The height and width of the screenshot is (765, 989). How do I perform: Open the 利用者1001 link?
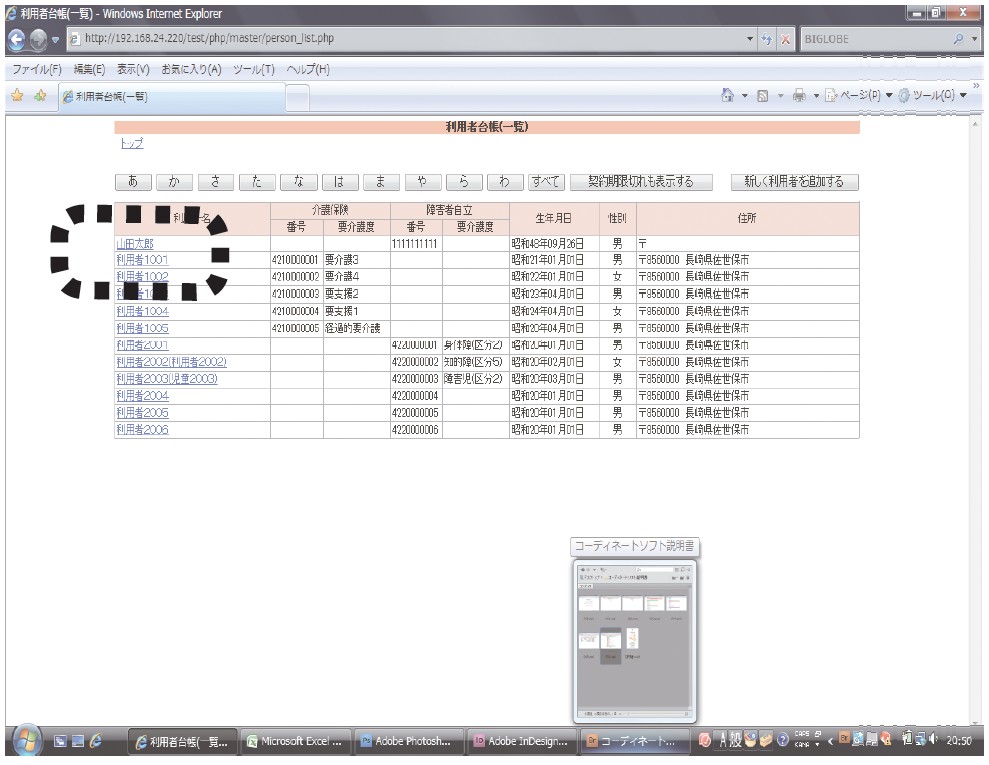click(x=143, y=260)
